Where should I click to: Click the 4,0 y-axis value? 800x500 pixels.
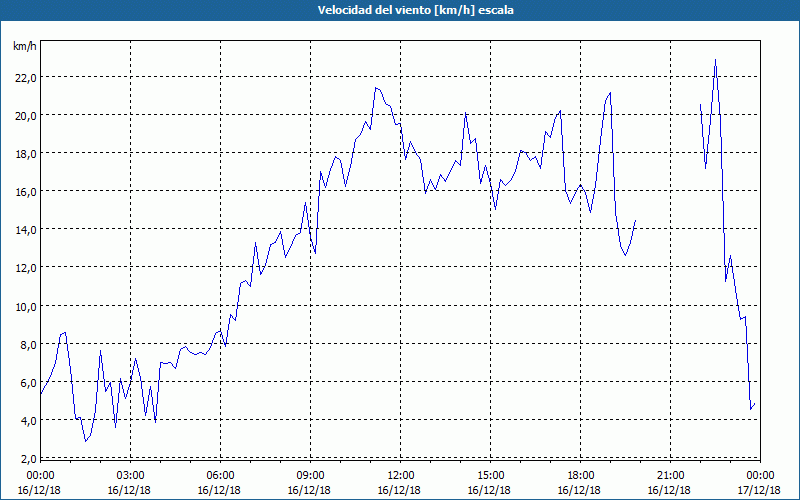point(29,420)
